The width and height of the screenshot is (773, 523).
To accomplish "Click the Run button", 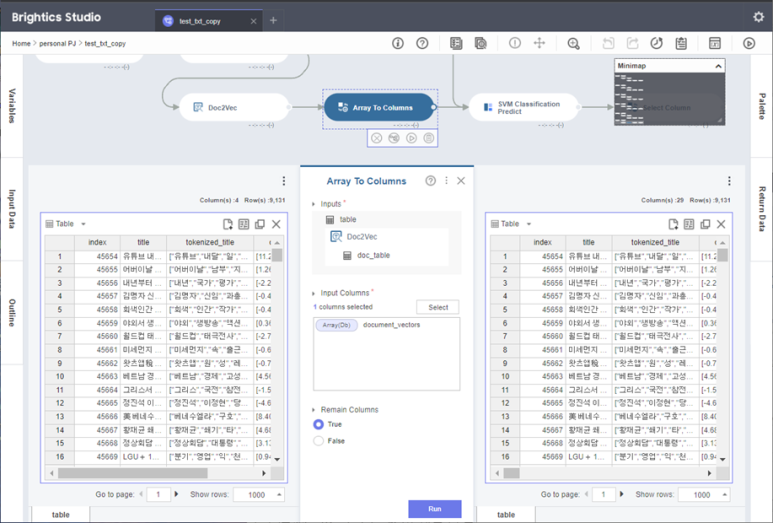I will [435, 509].
